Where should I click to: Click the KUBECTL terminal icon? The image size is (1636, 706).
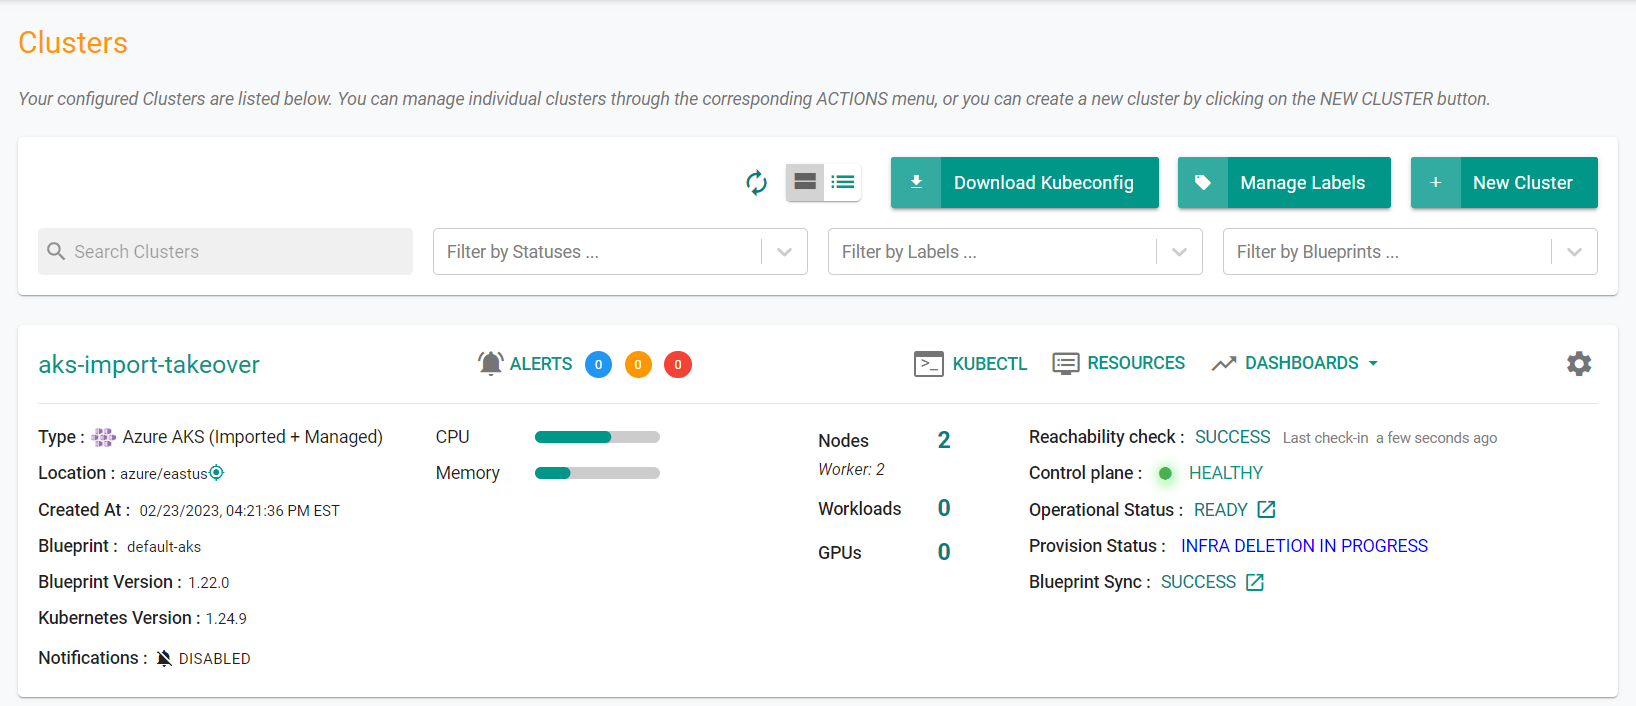[929, 364]
